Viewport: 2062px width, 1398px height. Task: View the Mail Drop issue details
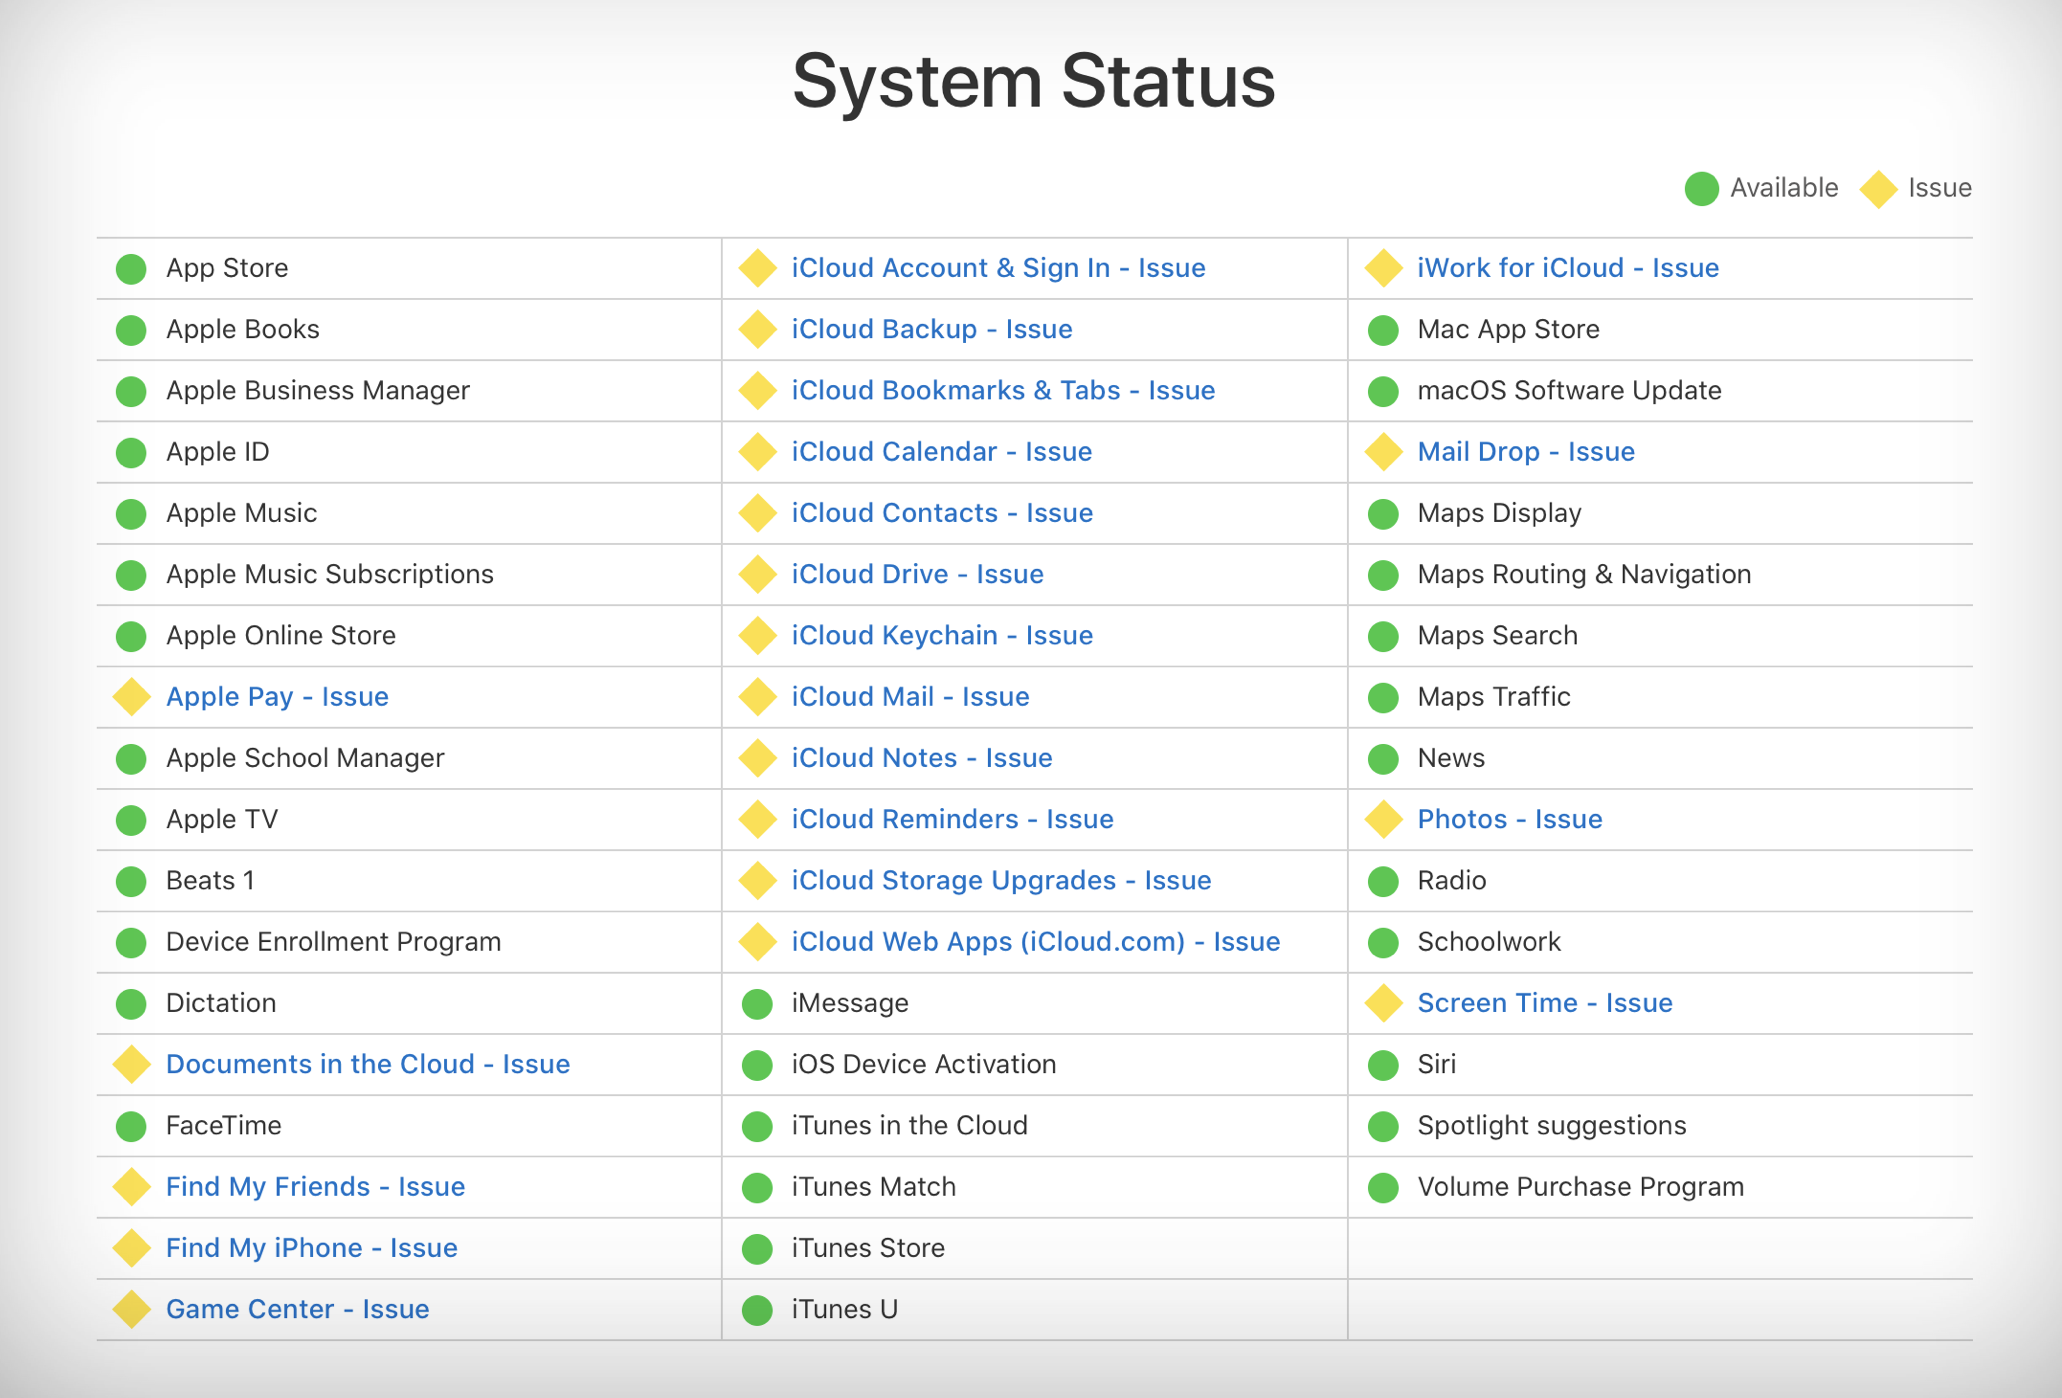pyautogui.click(x=1526, y=451)
